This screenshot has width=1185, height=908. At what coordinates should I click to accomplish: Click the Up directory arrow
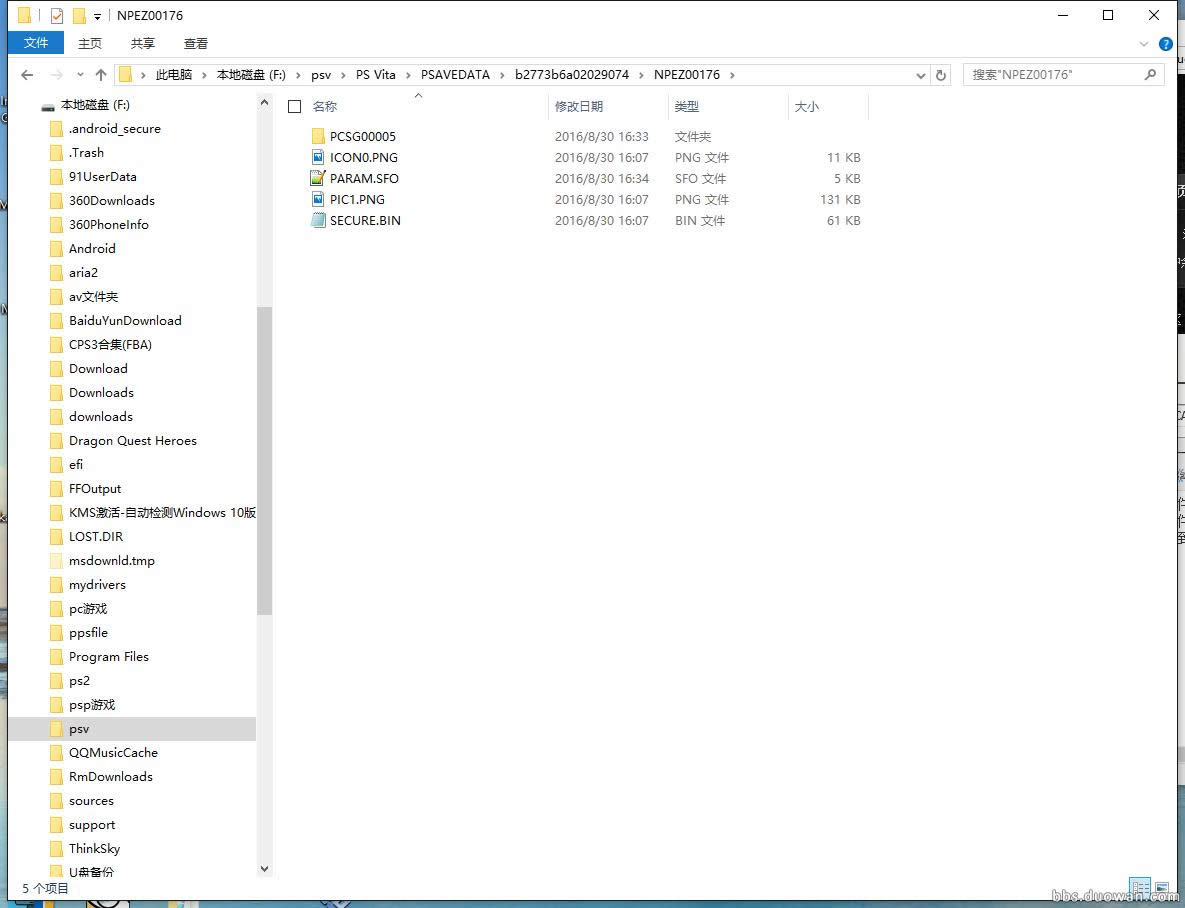(x=101, y=75)
